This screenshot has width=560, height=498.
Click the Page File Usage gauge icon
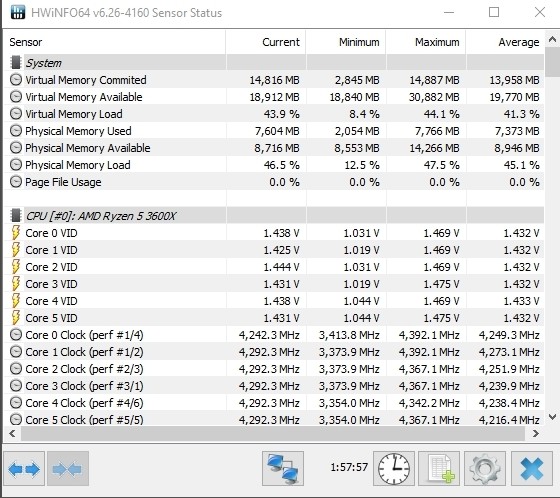[x=16, y=182]
